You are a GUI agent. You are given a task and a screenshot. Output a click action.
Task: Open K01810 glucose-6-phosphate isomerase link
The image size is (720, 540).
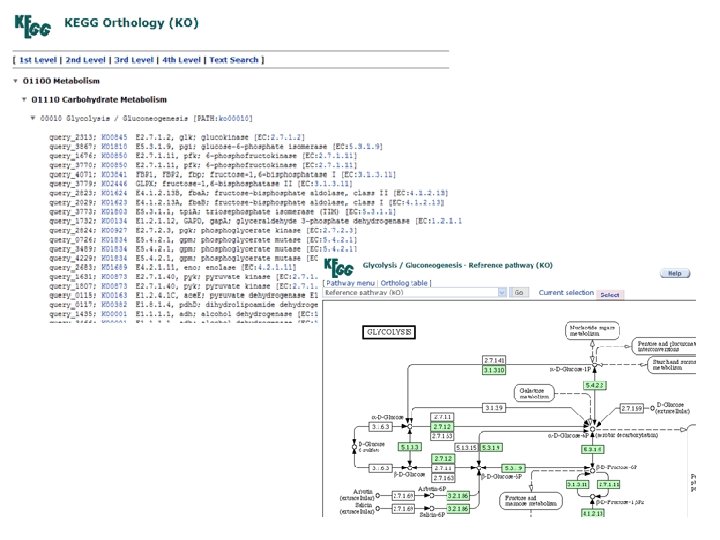(114, 146)
